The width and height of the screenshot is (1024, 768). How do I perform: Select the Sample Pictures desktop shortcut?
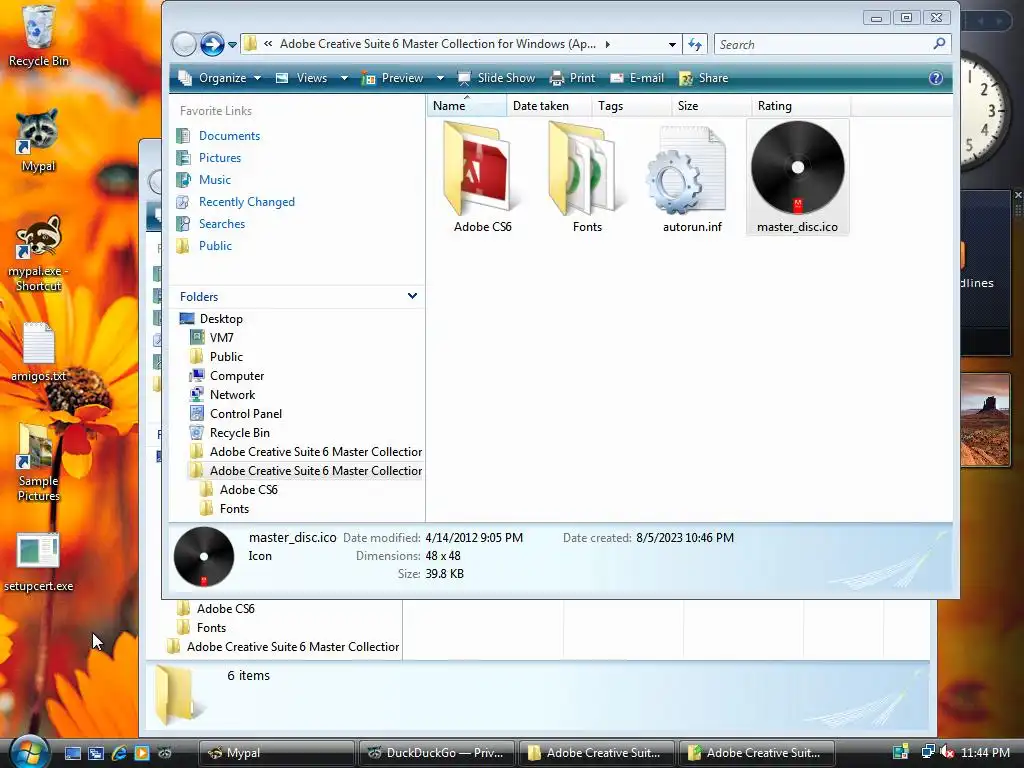38,462
